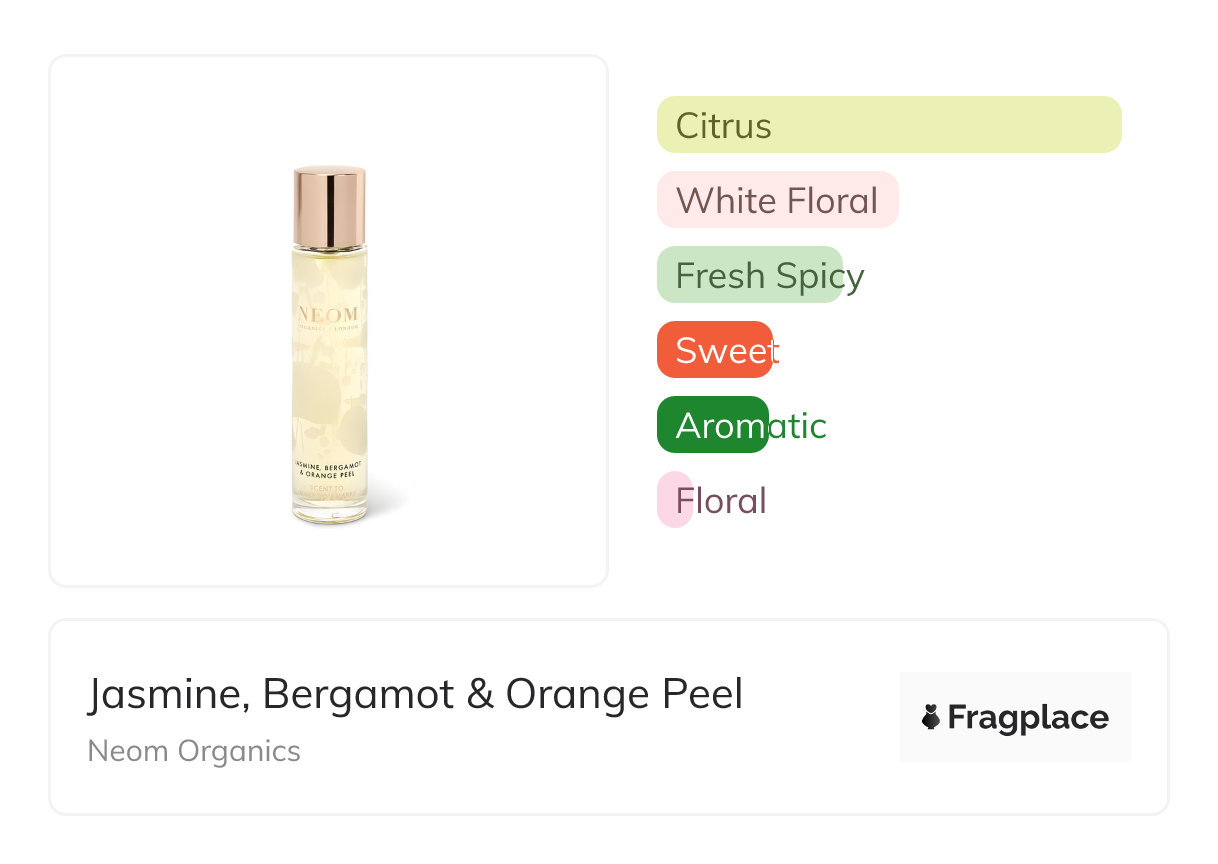Open the perfume bottle product image

click(x=329, y=345)
